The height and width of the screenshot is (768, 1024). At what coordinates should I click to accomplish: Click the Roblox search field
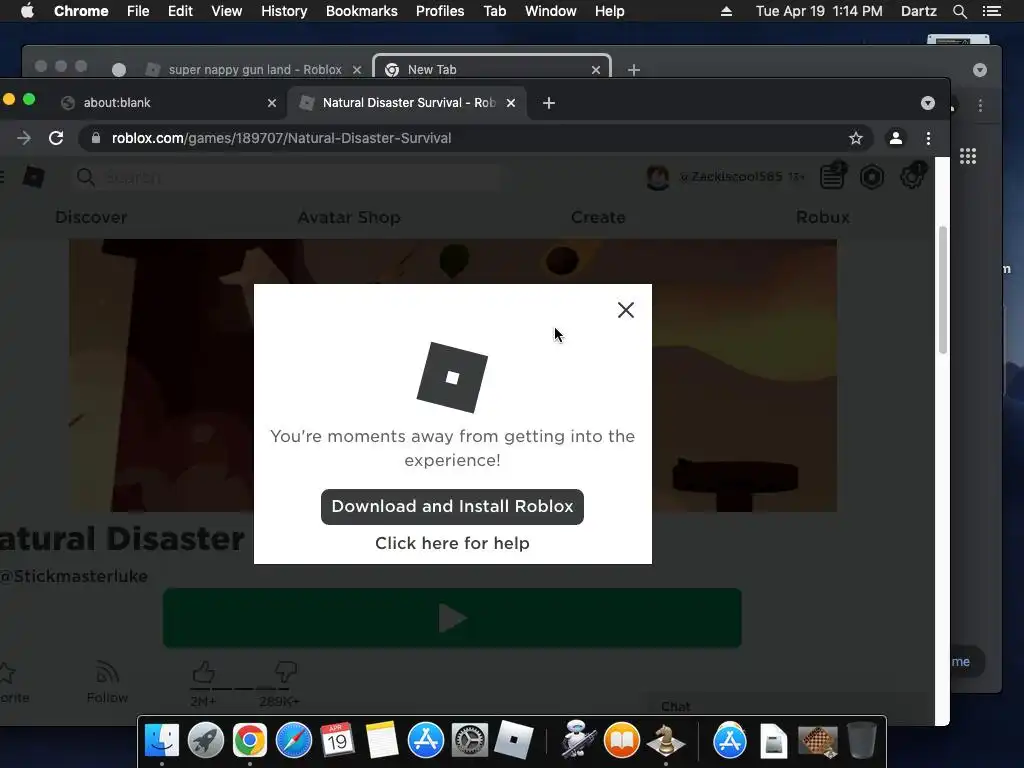pos(287,177)
